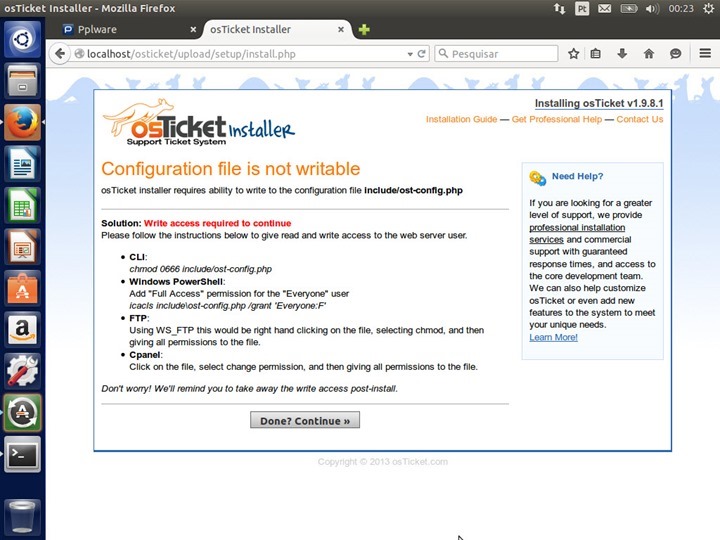Click the Learn More! link
Viewport: 720px width, 540px height.
click(553, 337)
